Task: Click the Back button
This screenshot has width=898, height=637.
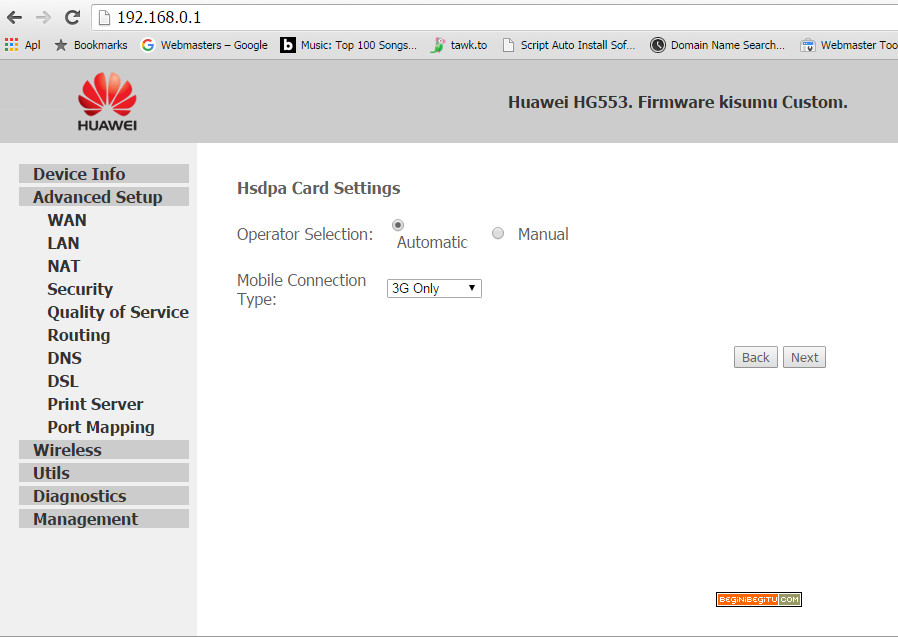Action: coord(755,357)
